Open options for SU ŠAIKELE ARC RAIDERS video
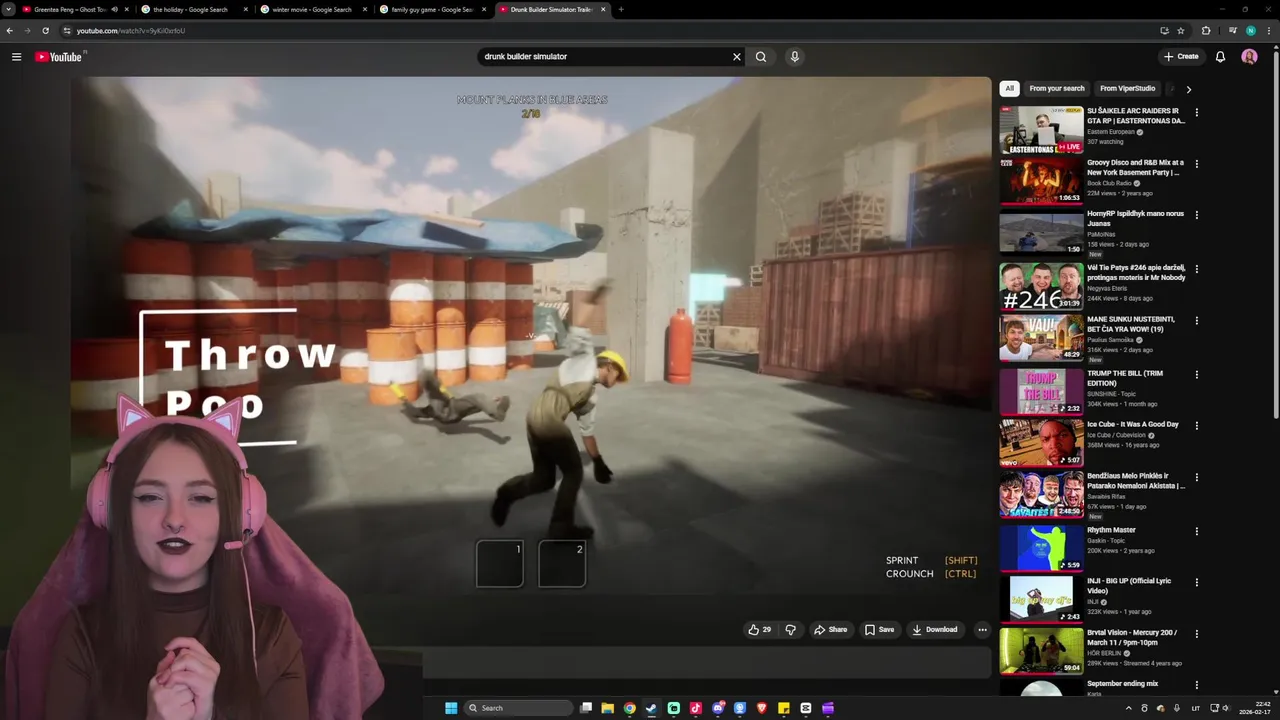The image size is (1280, 720). 1196,112
